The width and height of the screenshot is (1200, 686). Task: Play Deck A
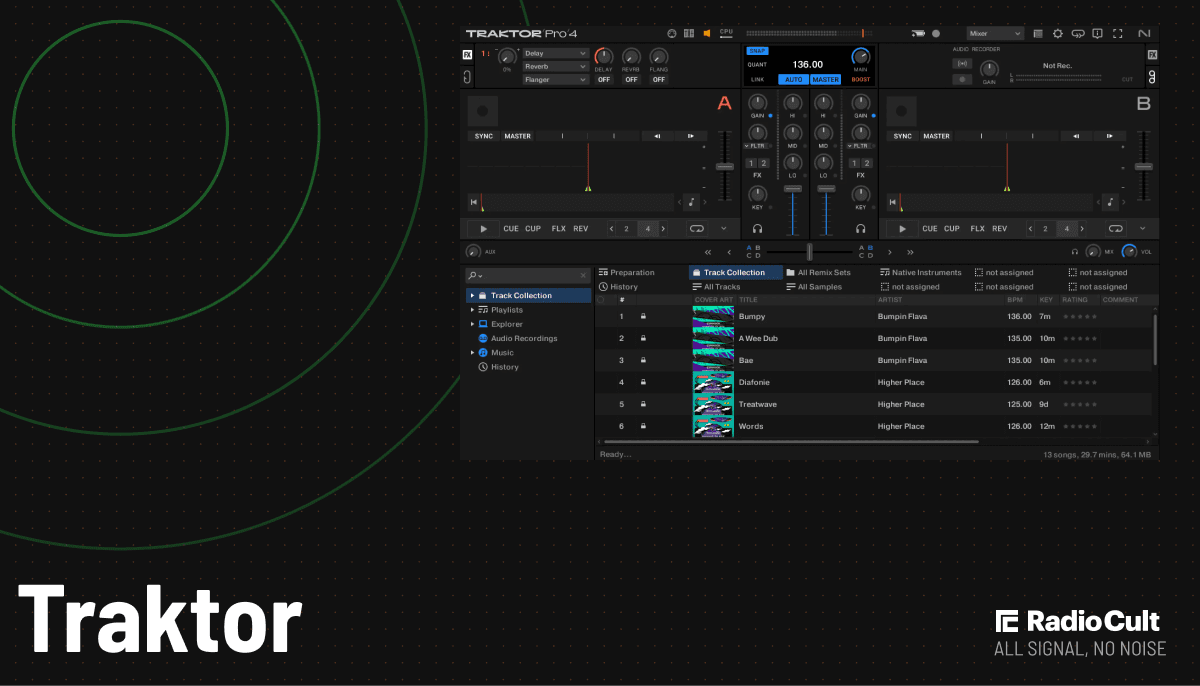tap(483, 229)
